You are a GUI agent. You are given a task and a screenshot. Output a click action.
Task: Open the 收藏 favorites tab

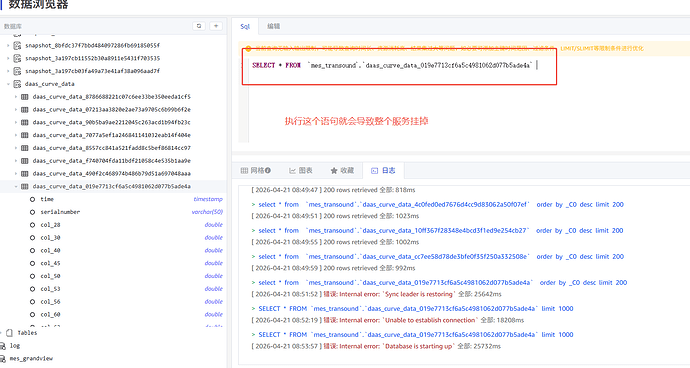(342, 170)
